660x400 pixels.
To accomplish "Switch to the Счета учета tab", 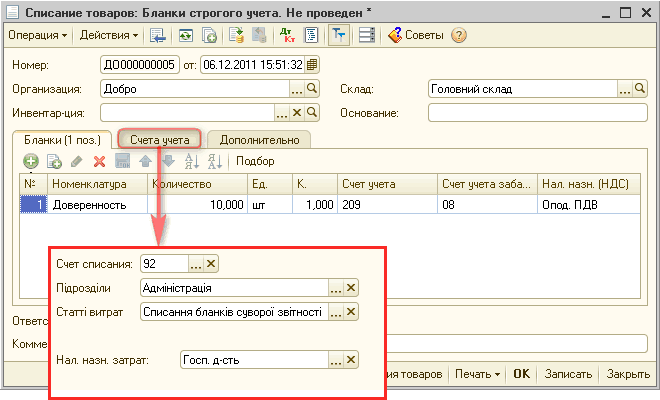I will point(160,139).
